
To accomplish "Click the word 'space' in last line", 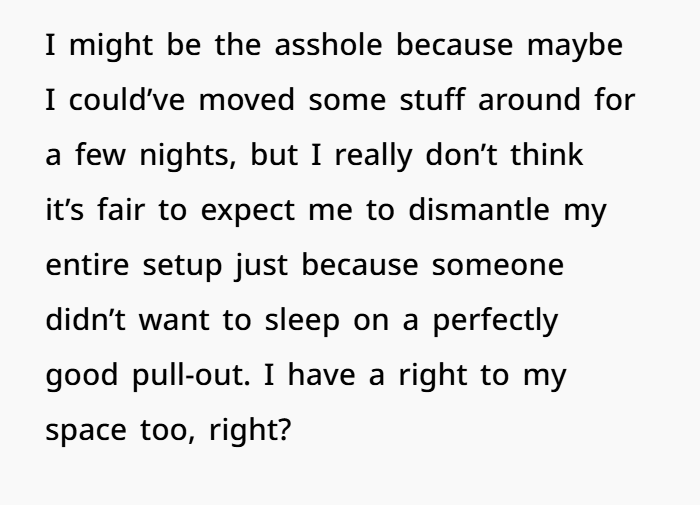I will 86,431.
